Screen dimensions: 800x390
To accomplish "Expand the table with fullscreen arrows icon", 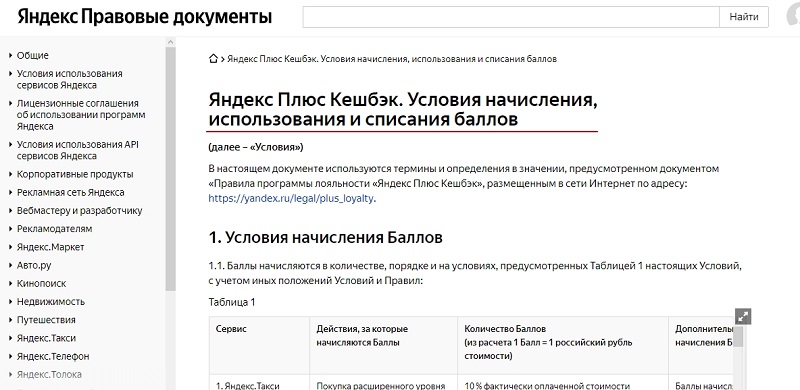I will pos(743,316).
